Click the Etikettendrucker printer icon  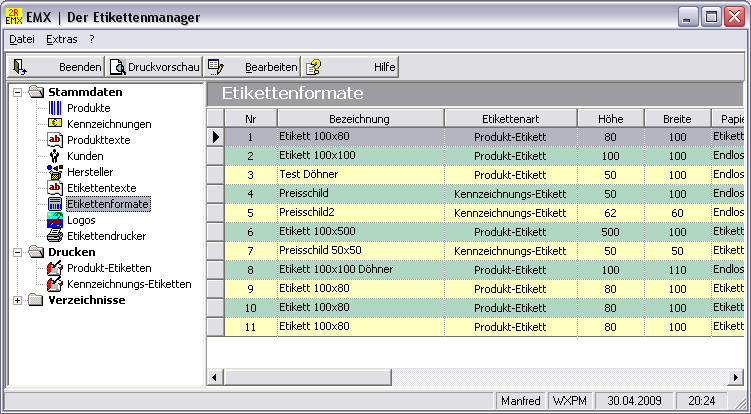pyautogui.click(x=55, y=236)
